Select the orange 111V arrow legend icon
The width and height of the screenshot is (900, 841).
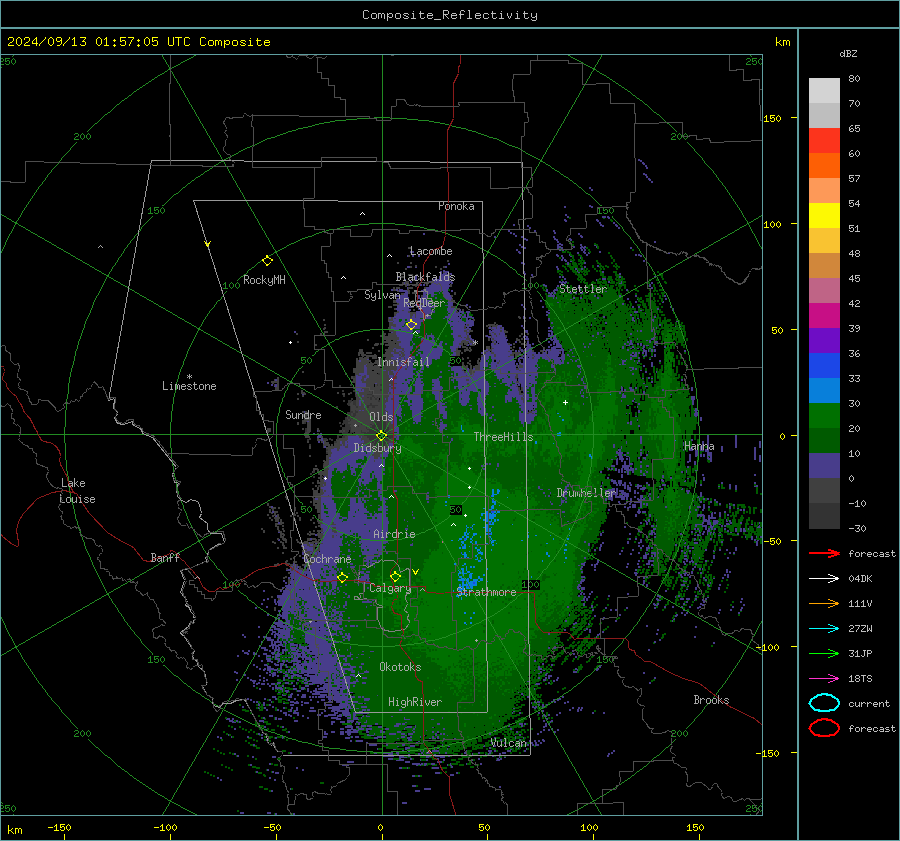[824, 603]
